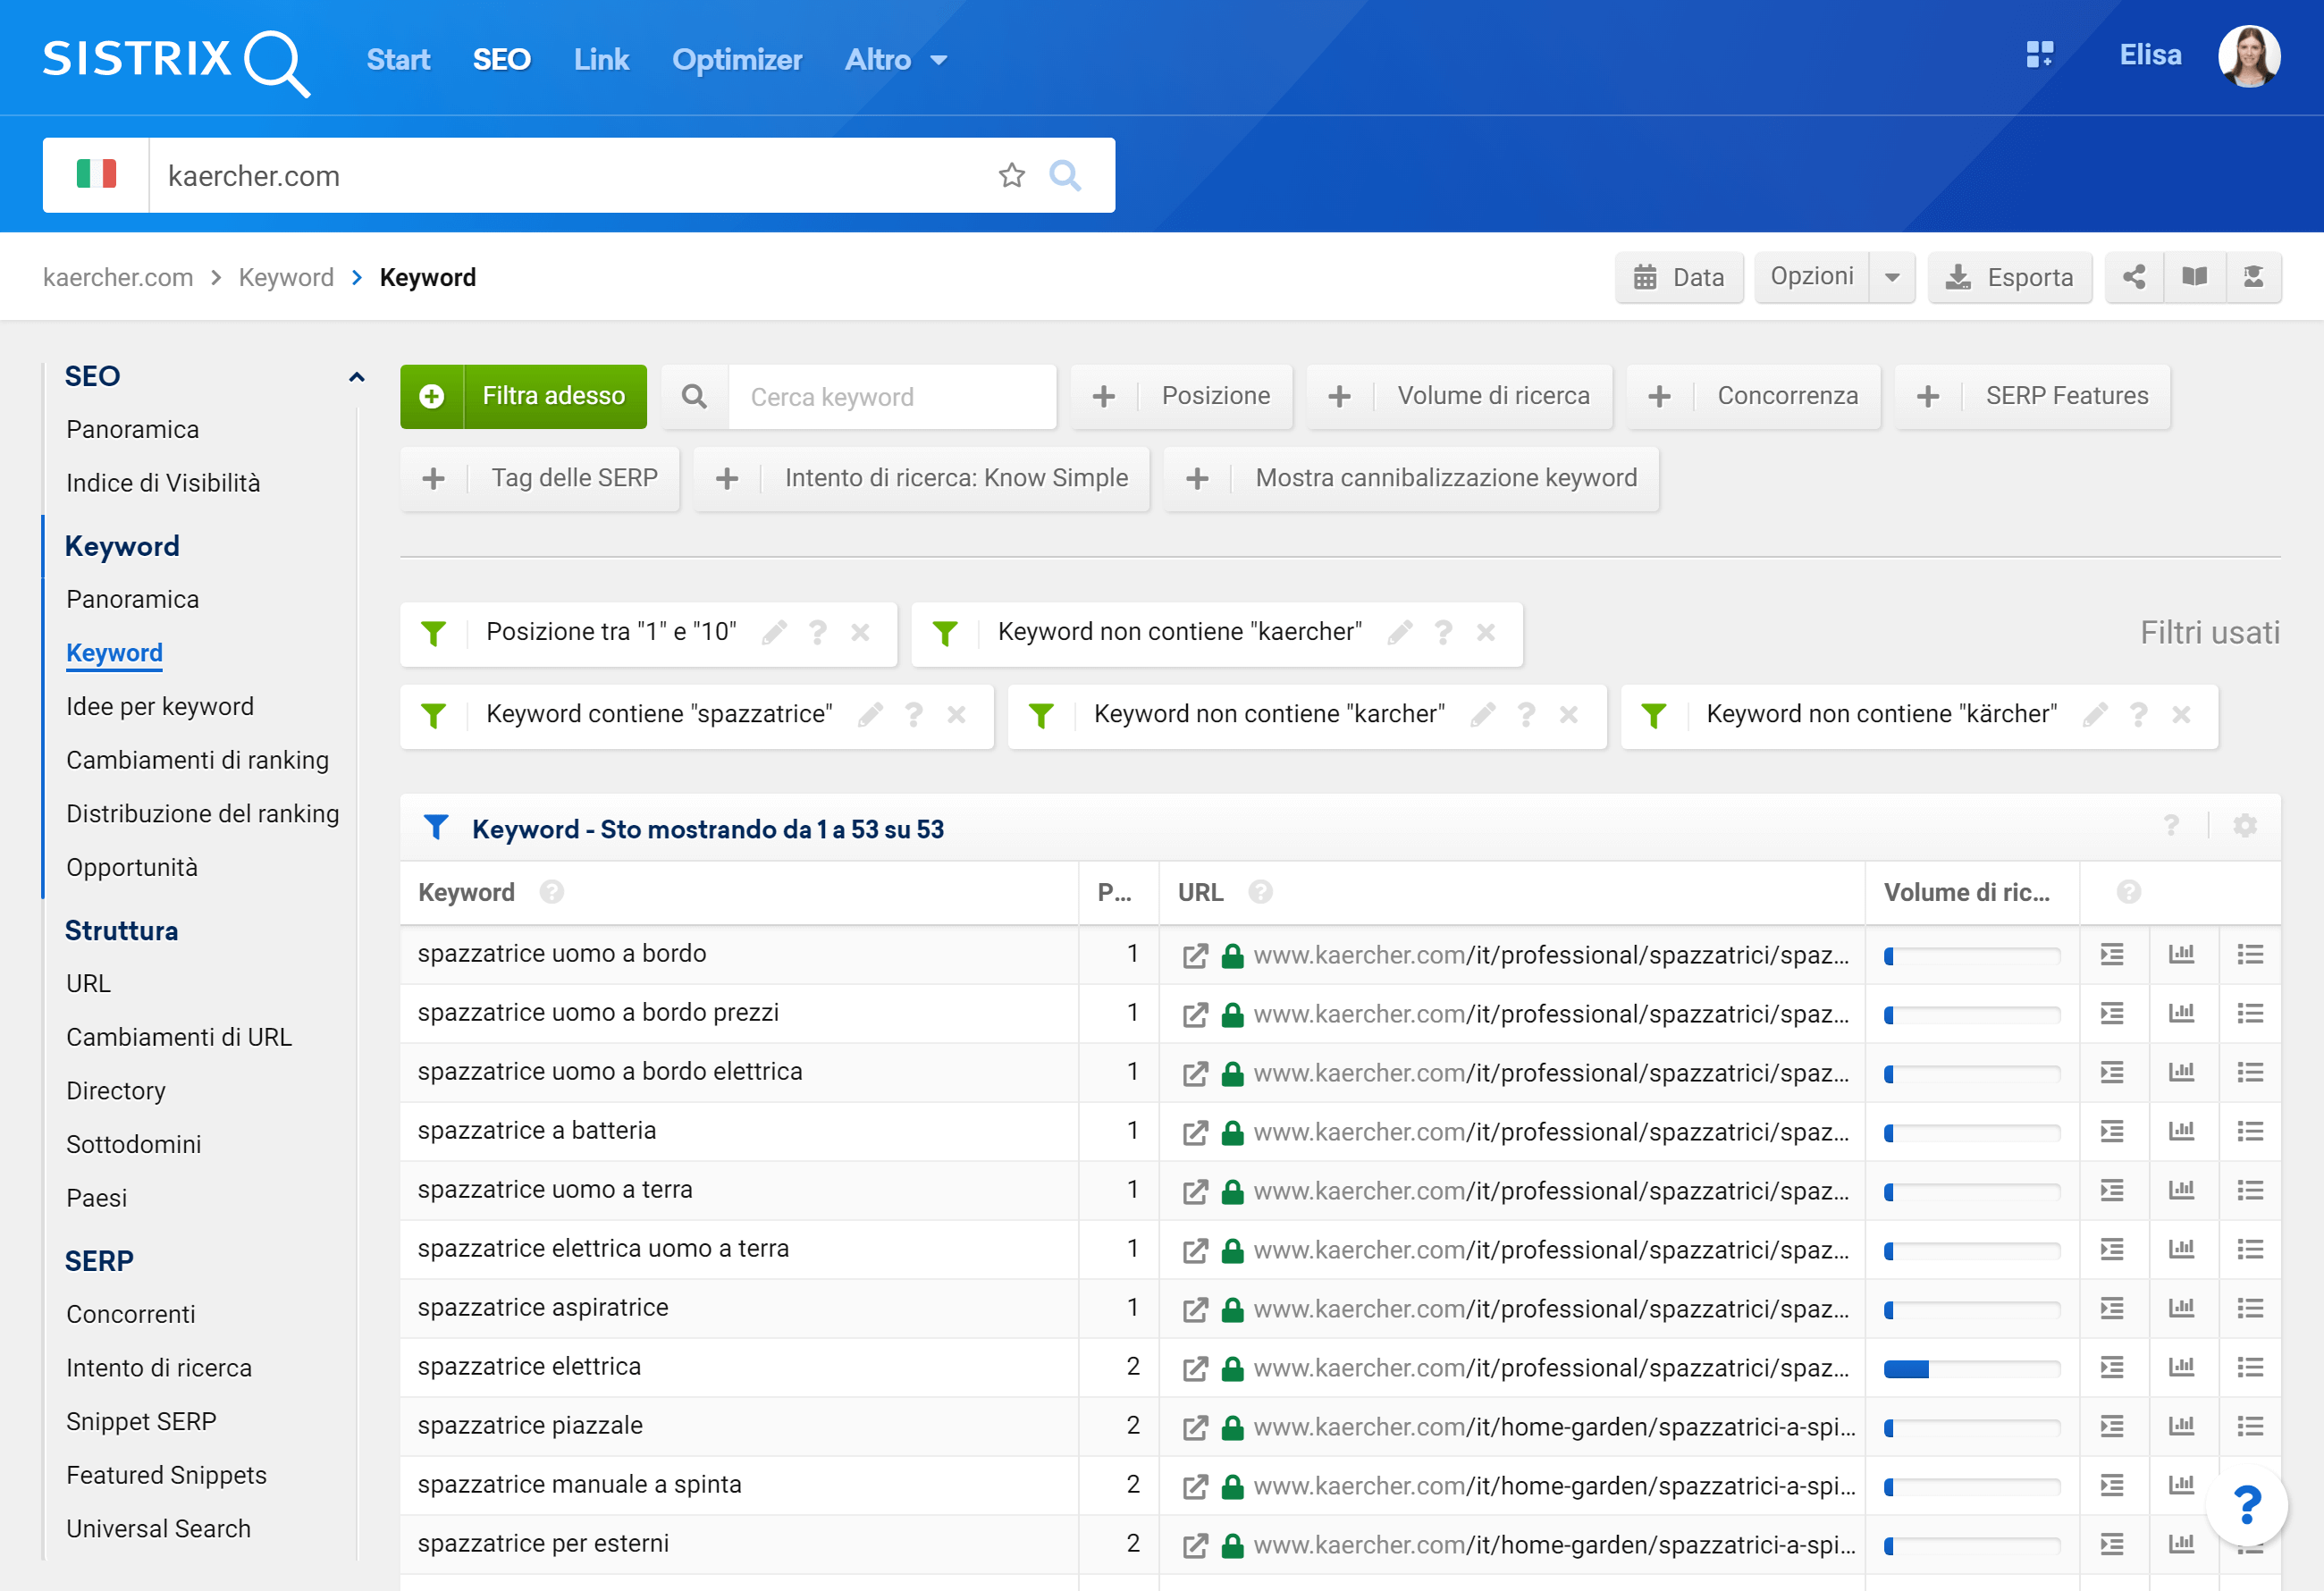Image resolution: width=2324 pixels, height=1591 pixels.
Task: Click help icon next to Keyword column header
Action: [x=552, y=891]
